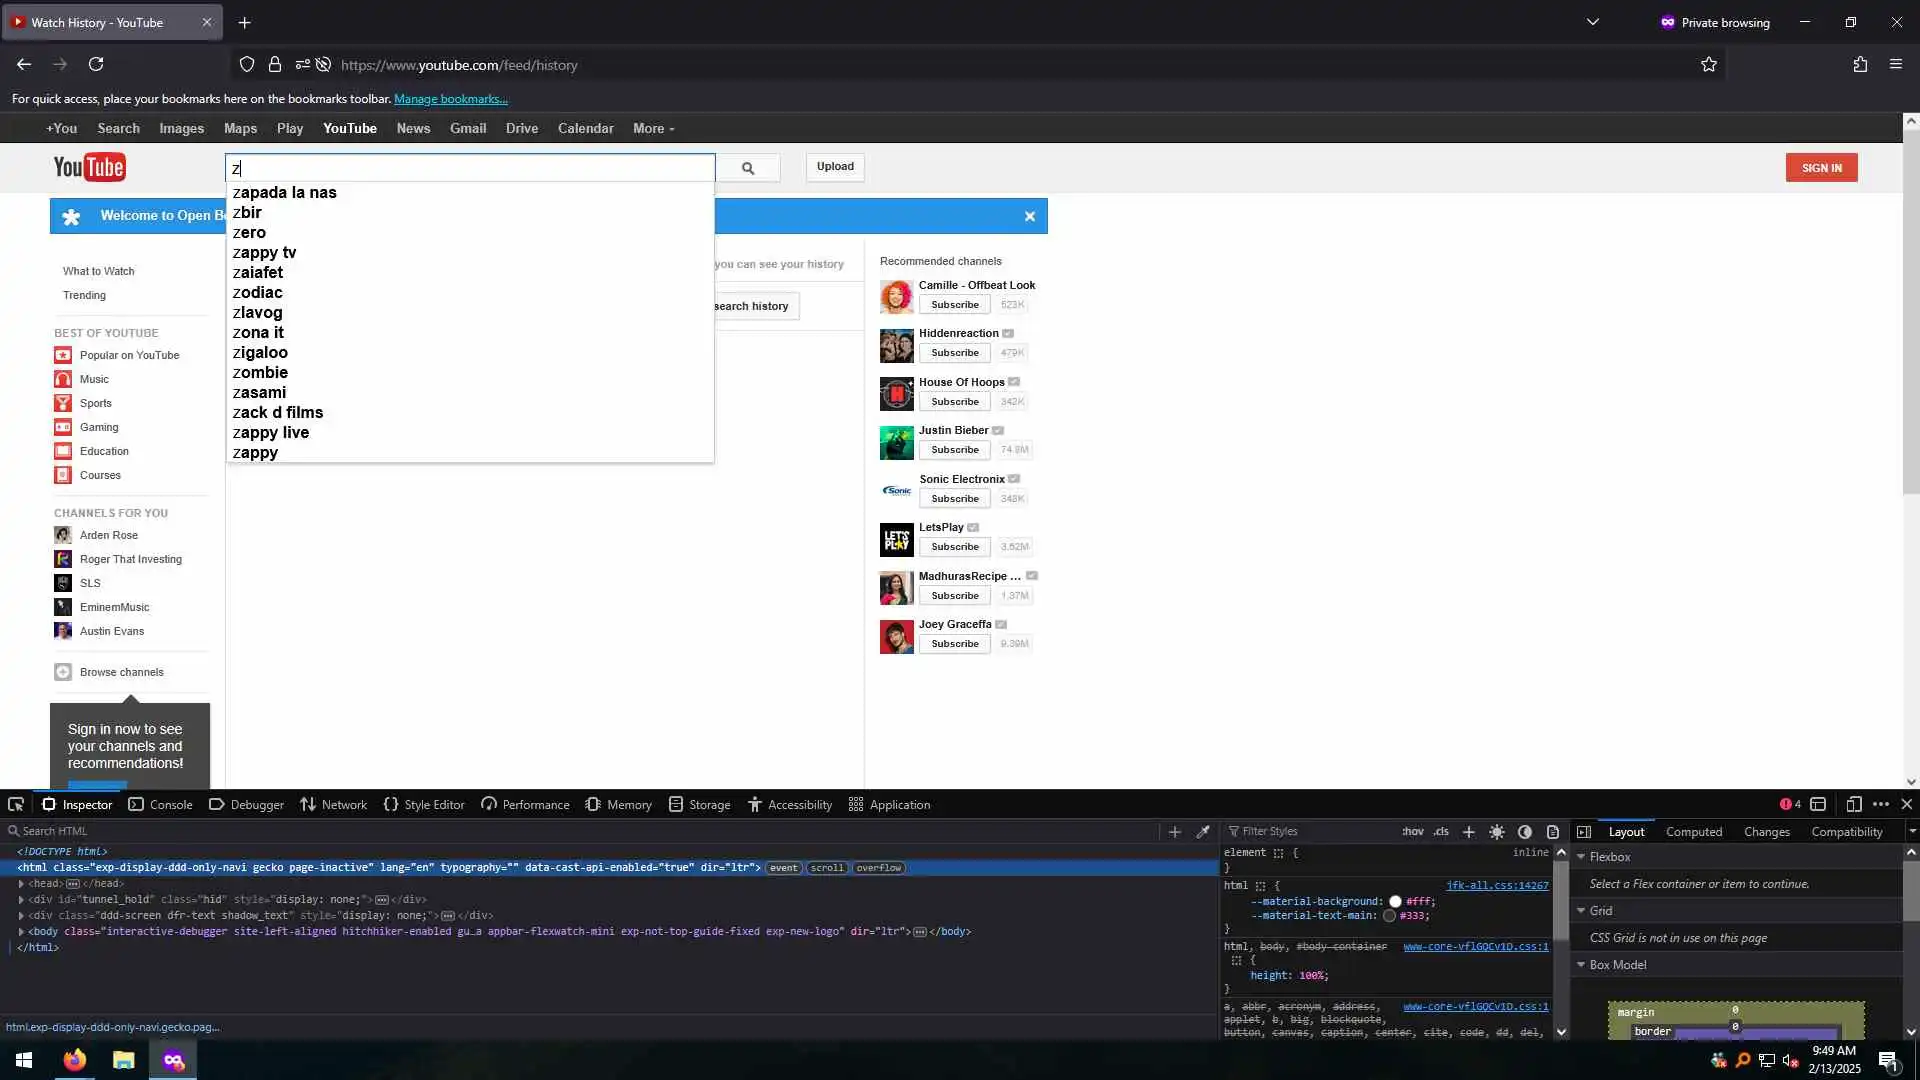The image size is (1920, 1080).
Task: Subscribe to Justin Bieber channel
Action: point(954,450)
